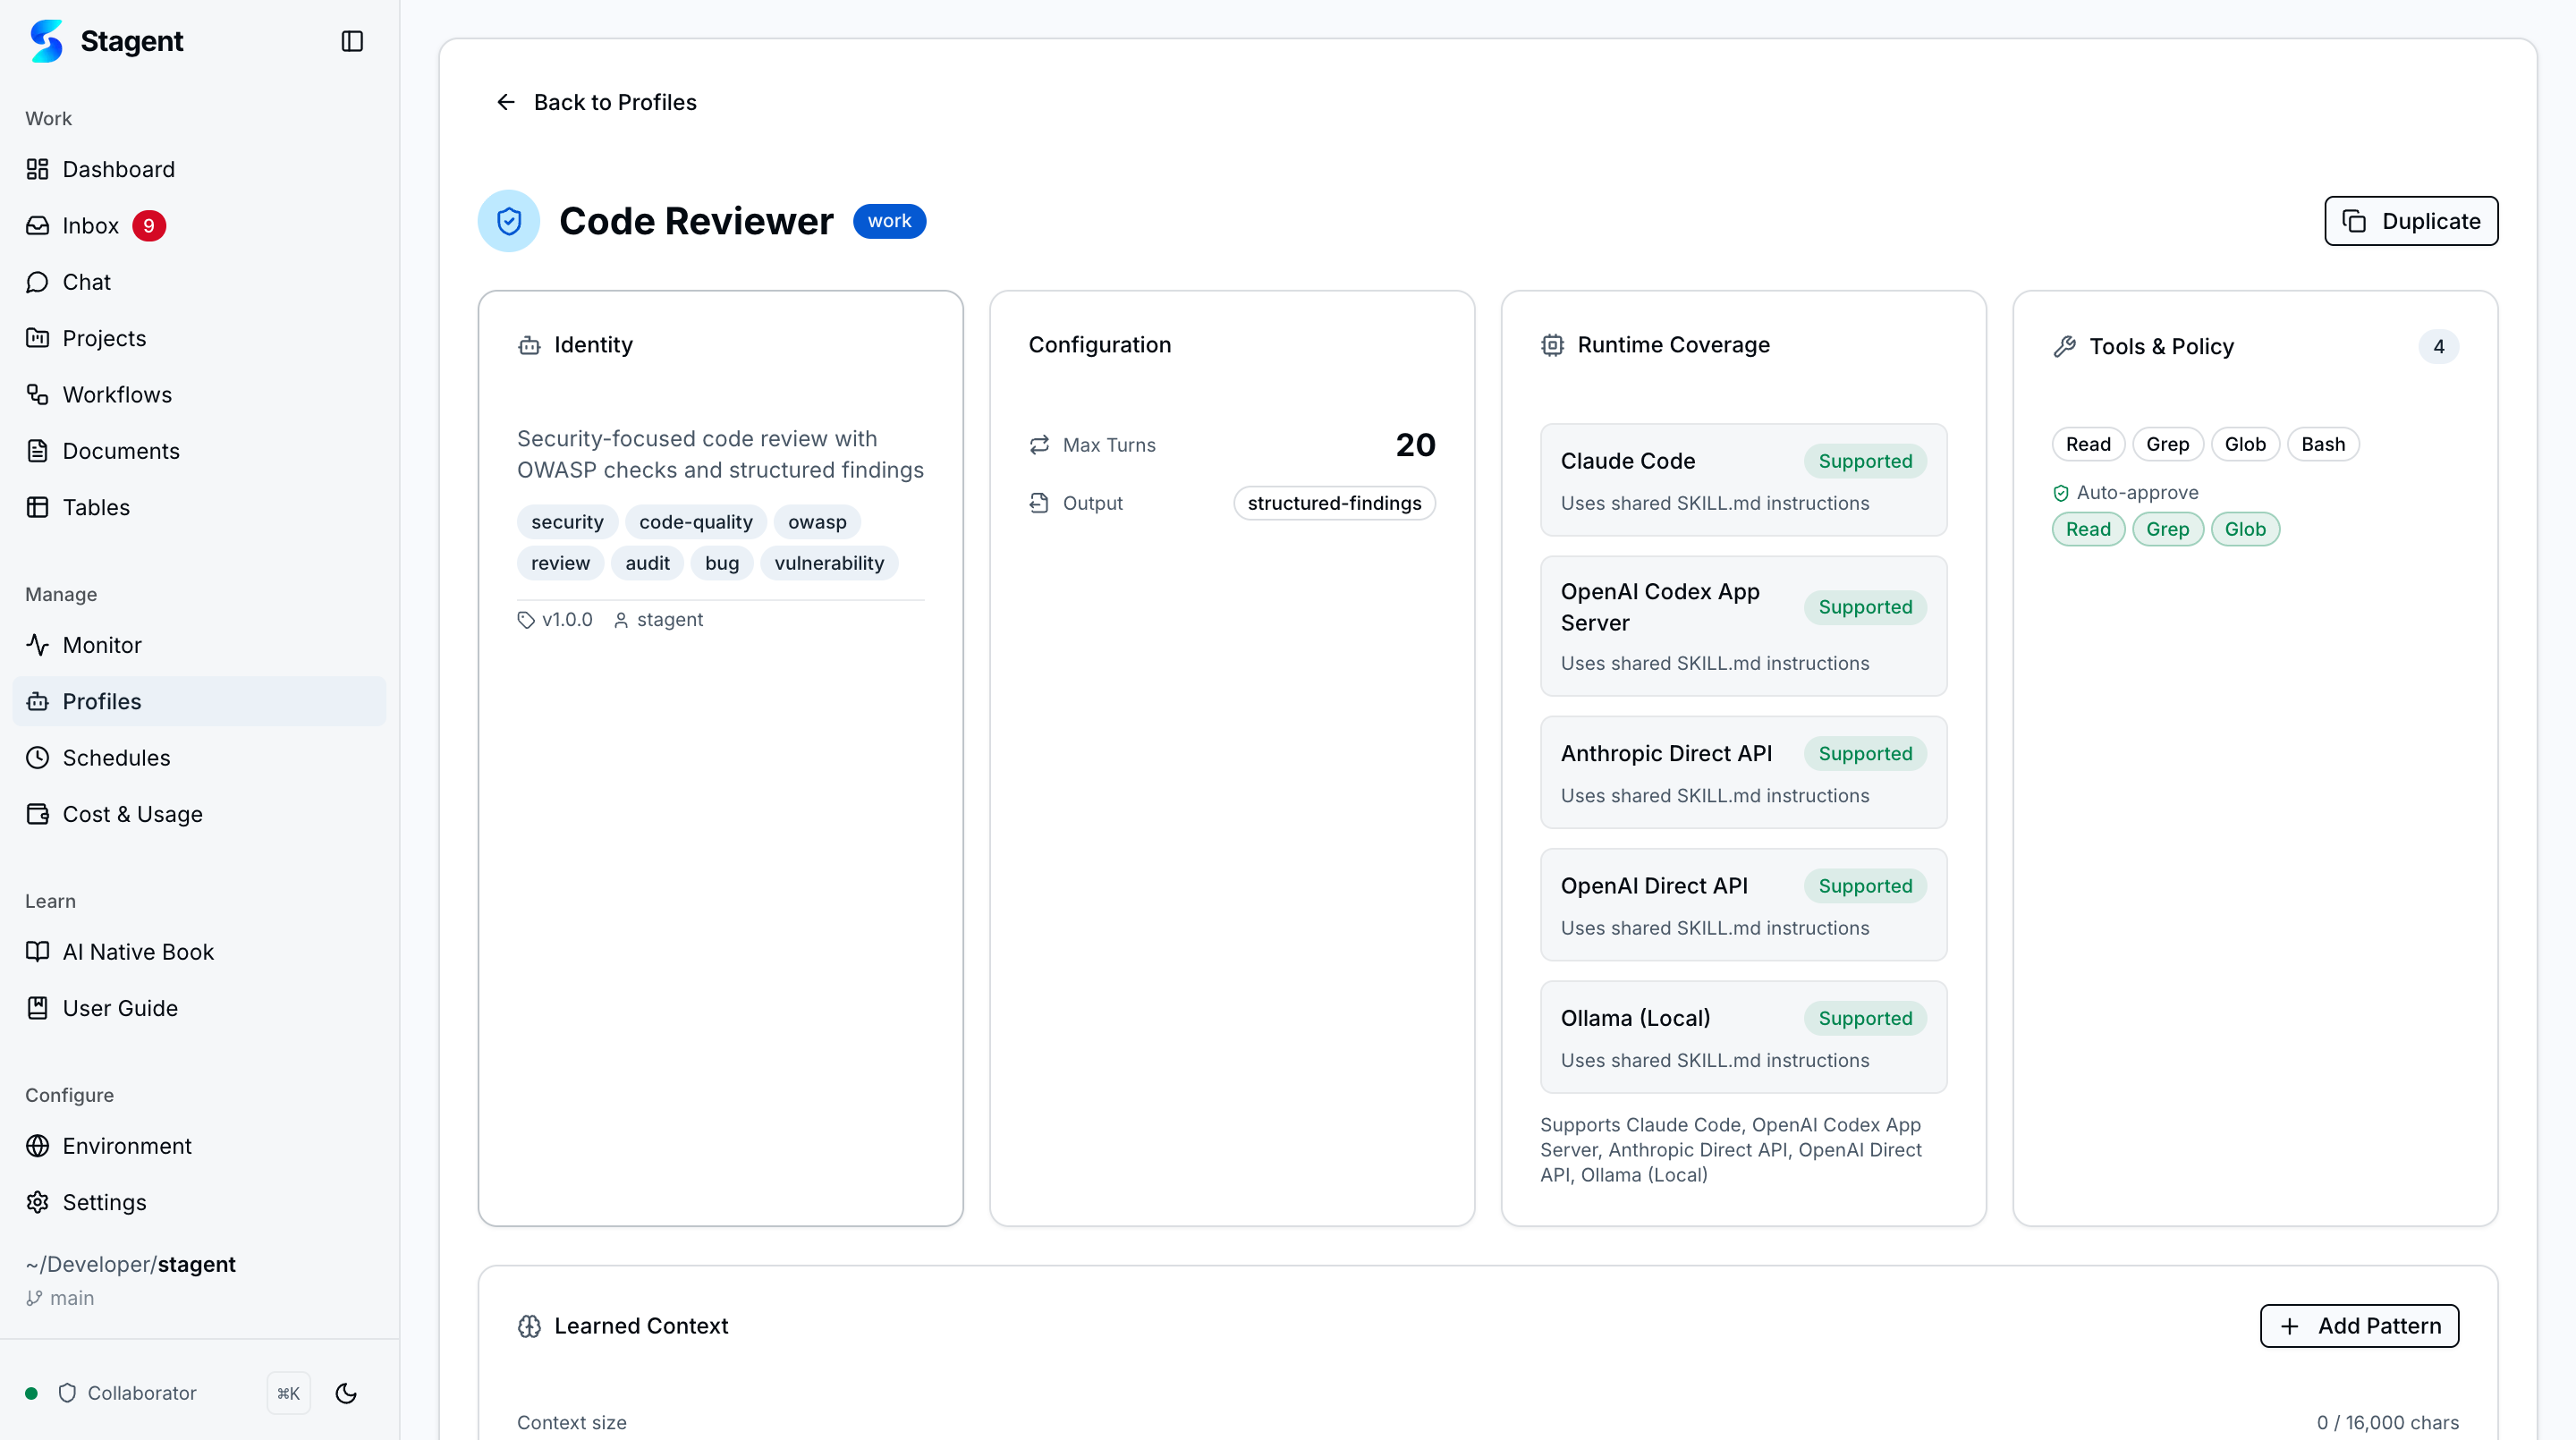Open the Monitor section

pos(102,644)
